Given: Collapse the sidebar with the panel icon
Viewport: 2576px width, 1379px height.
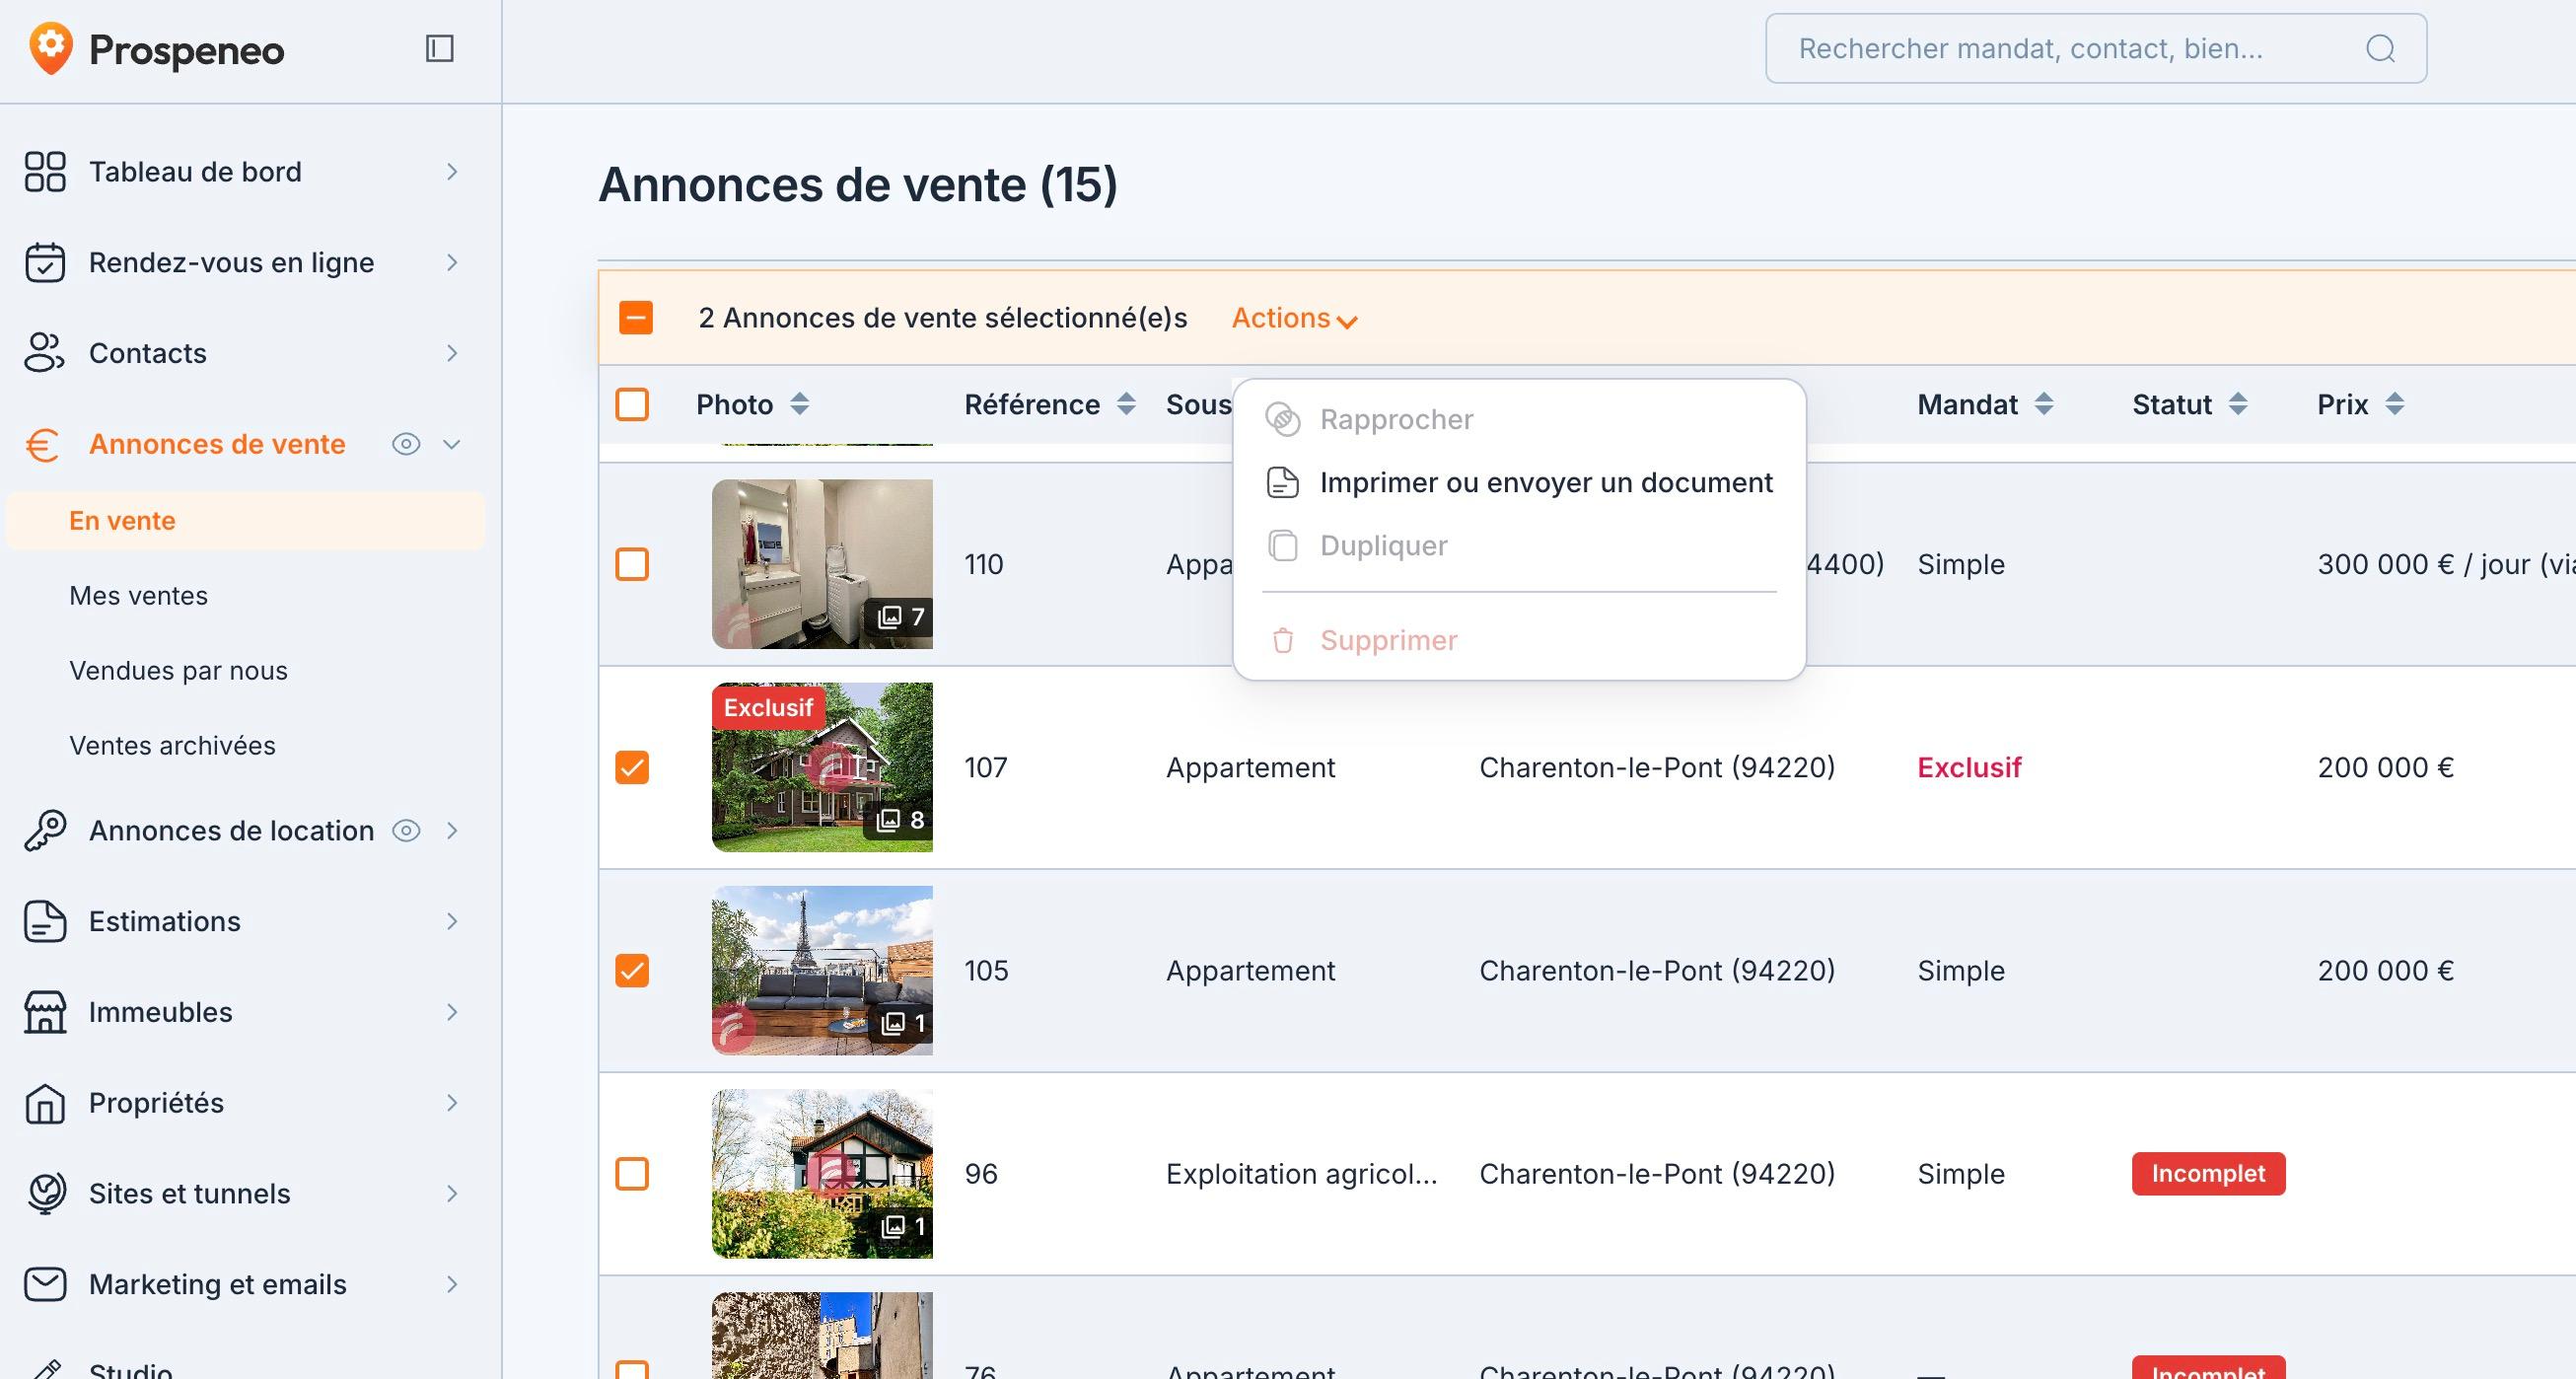Looking at the screenshot, I should [x=440, y=48].
